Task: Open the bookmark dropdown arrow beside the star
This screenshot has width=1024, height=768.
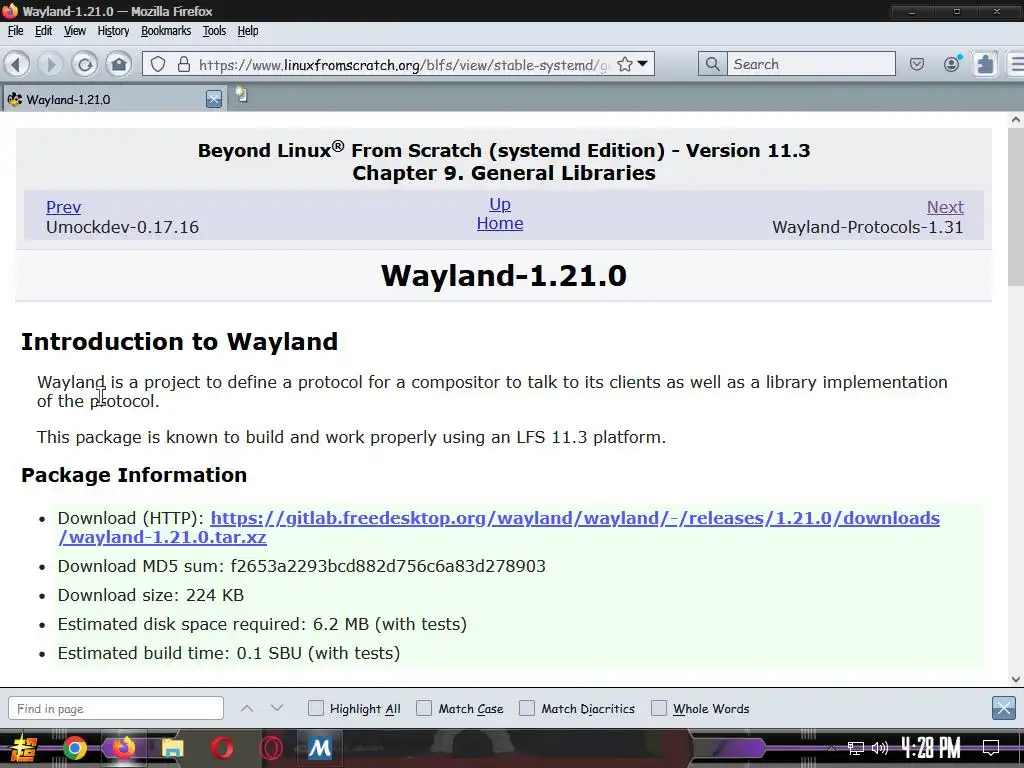Action: point(643,64)
